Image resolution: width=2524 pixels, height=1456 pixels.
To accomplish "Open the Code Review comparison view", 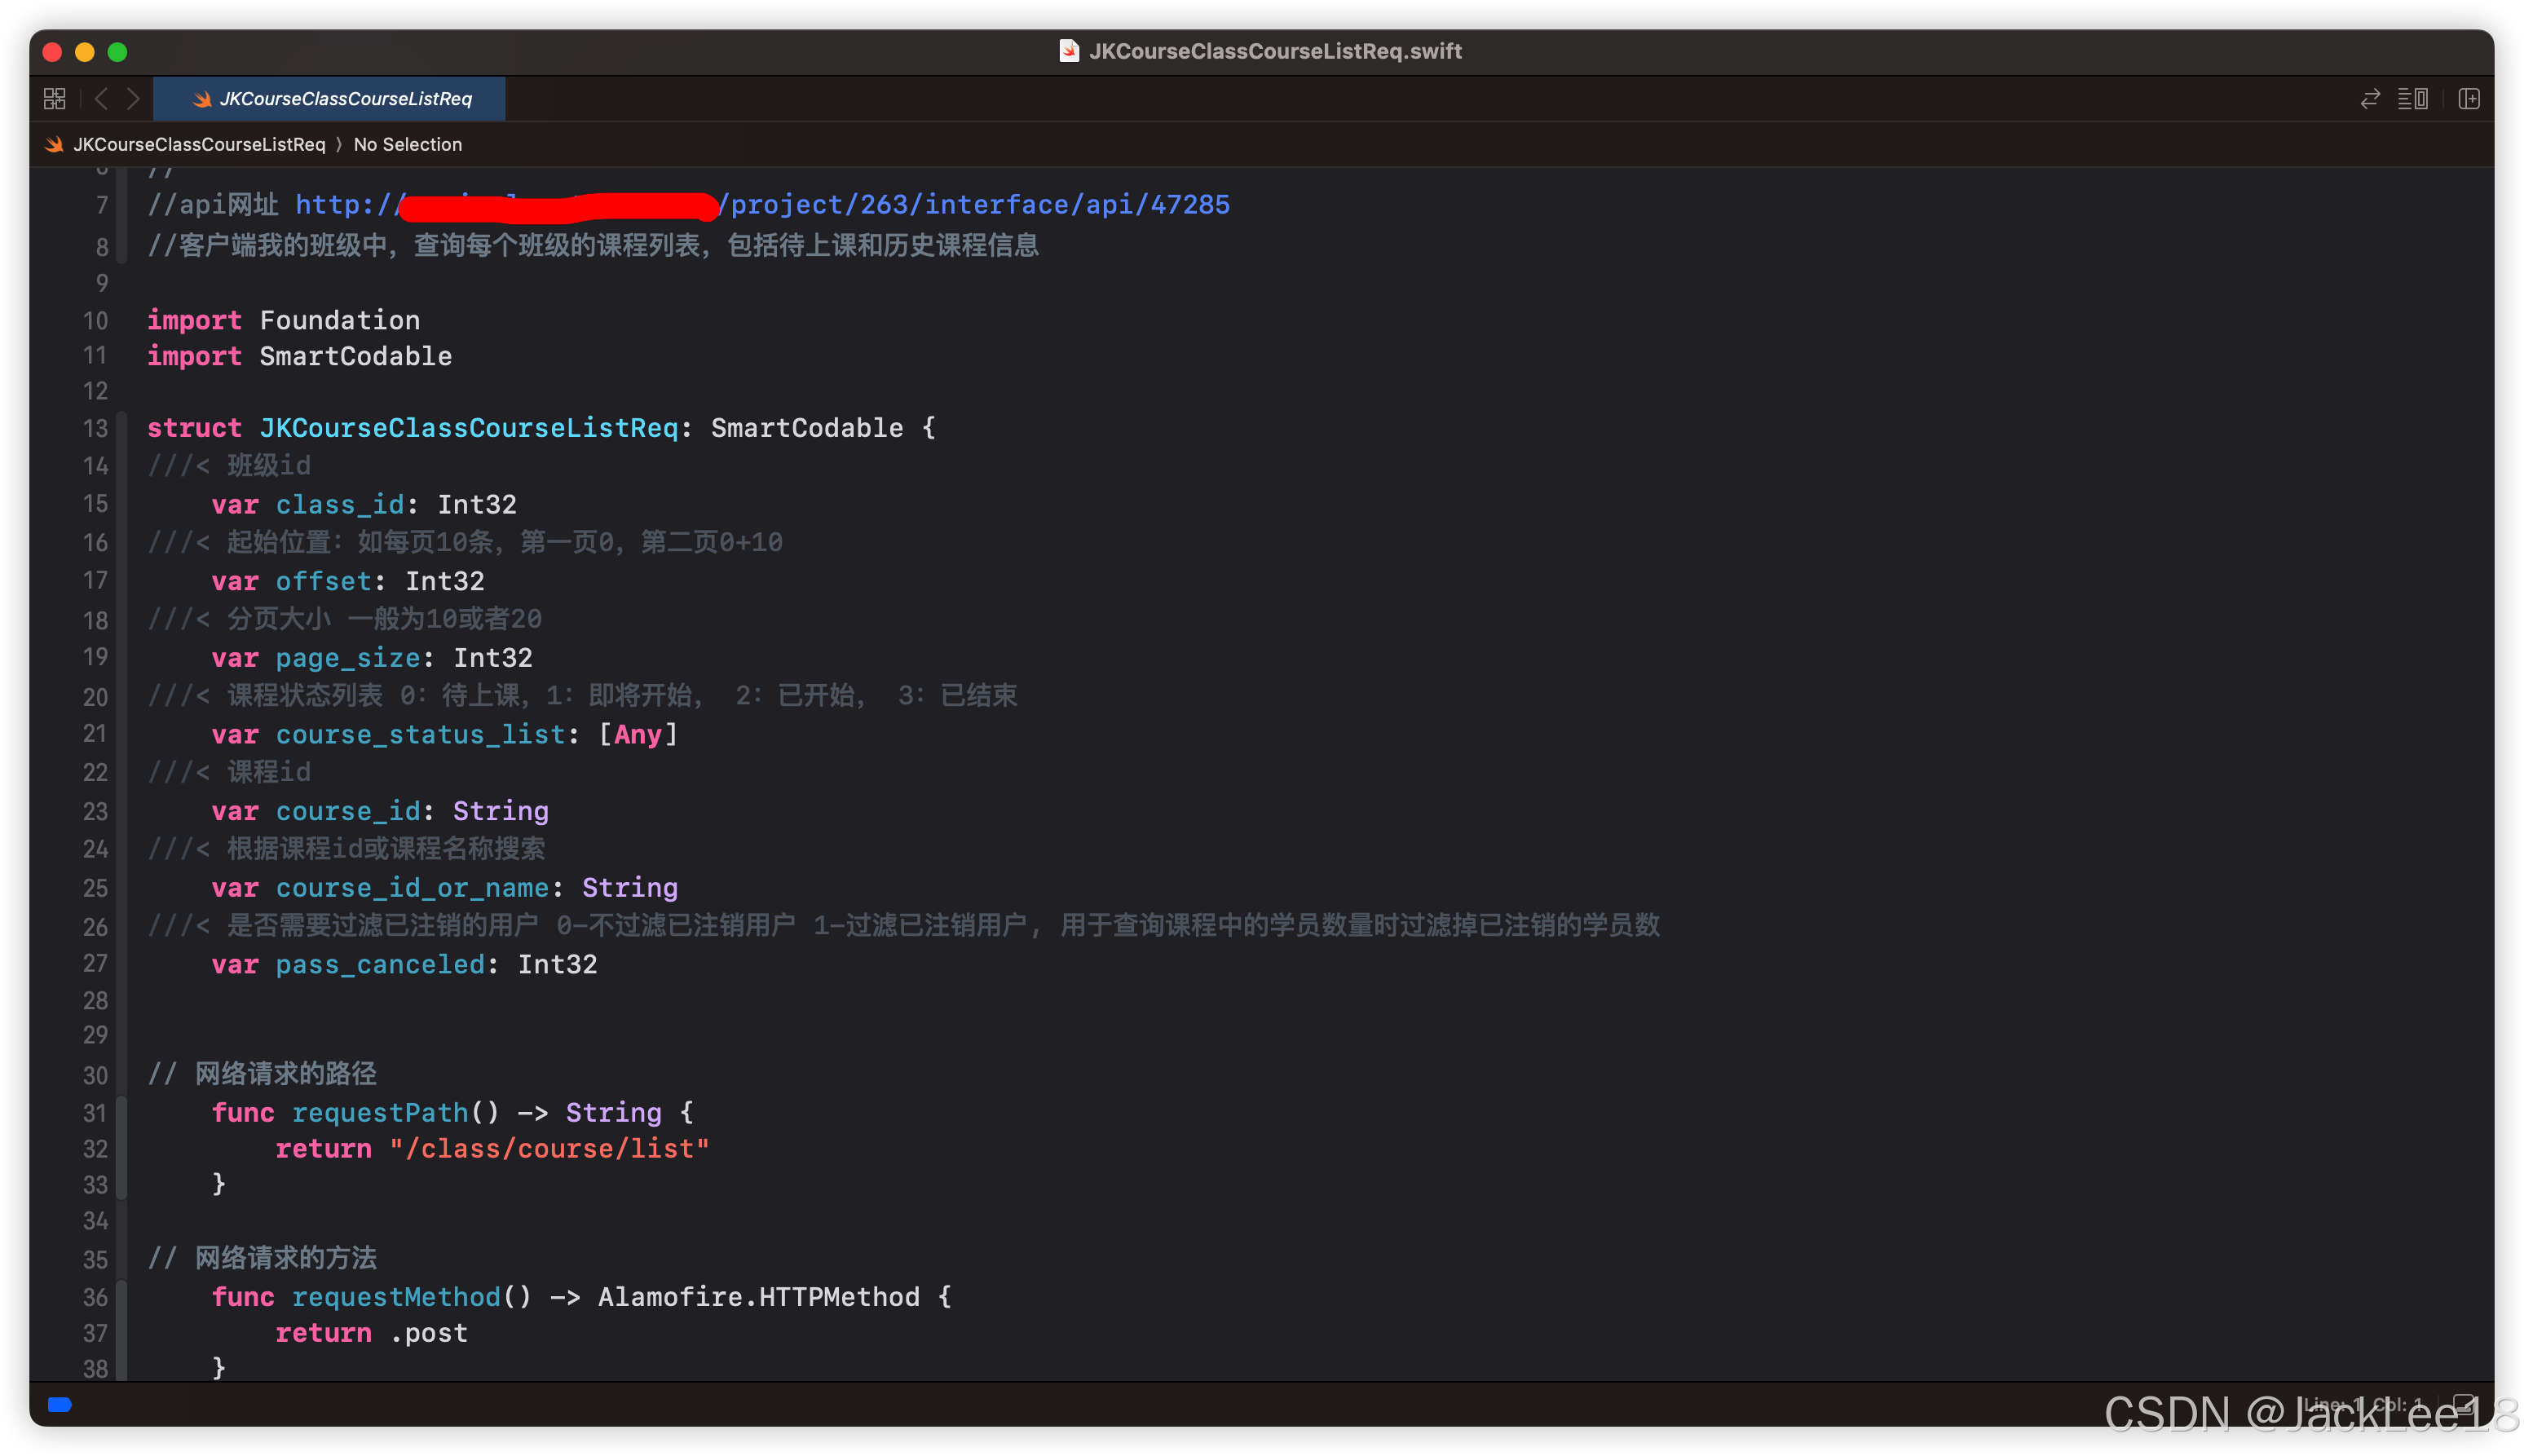I will point(2370,98).
